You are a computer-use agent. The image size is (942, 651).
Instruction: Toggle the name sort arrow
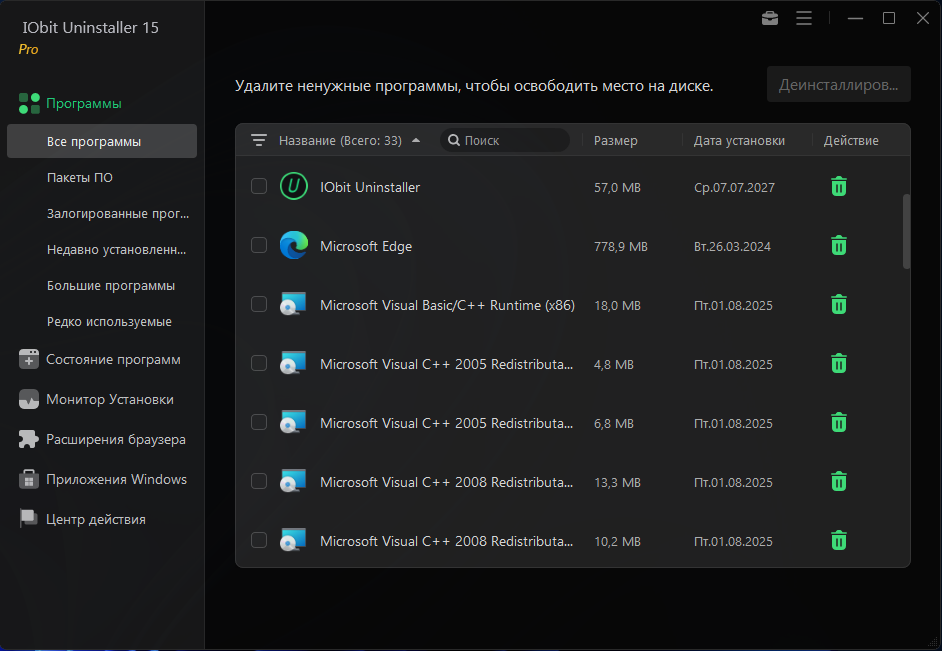click(x=416, y=141)
